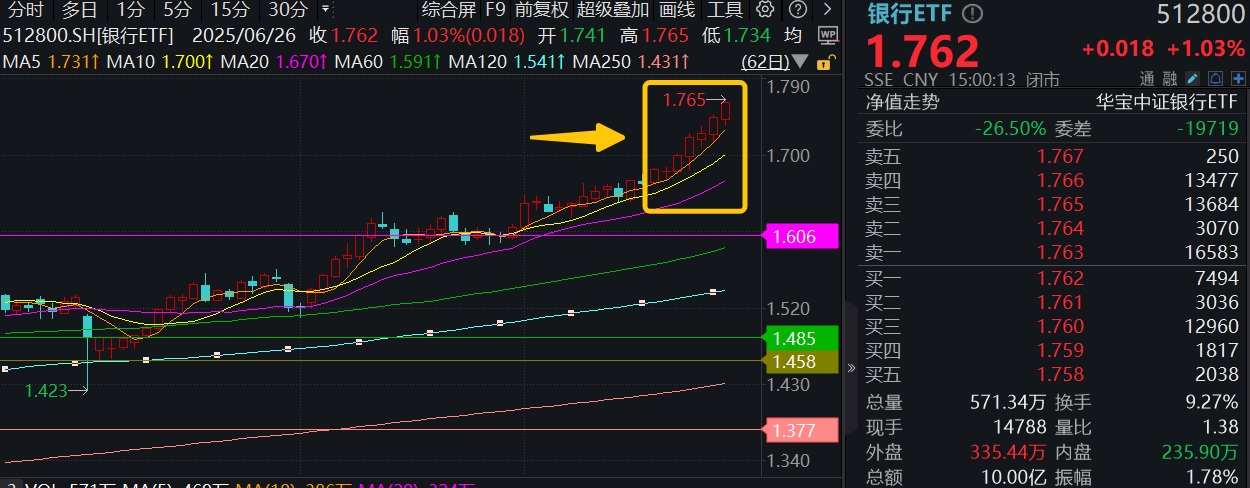Toggle the 通 indicator label
The image size is (1250, 488).
[1146, 78]
